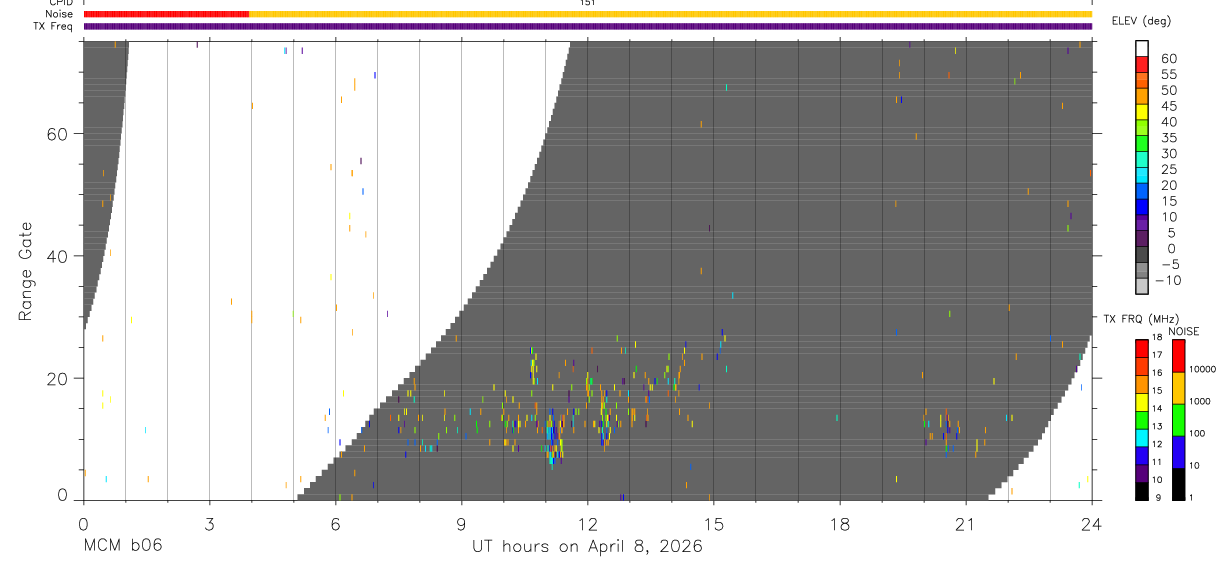Click the "ELEV (deg)" legend title
The image size is (1228, 567).
tap(1141, 21)
